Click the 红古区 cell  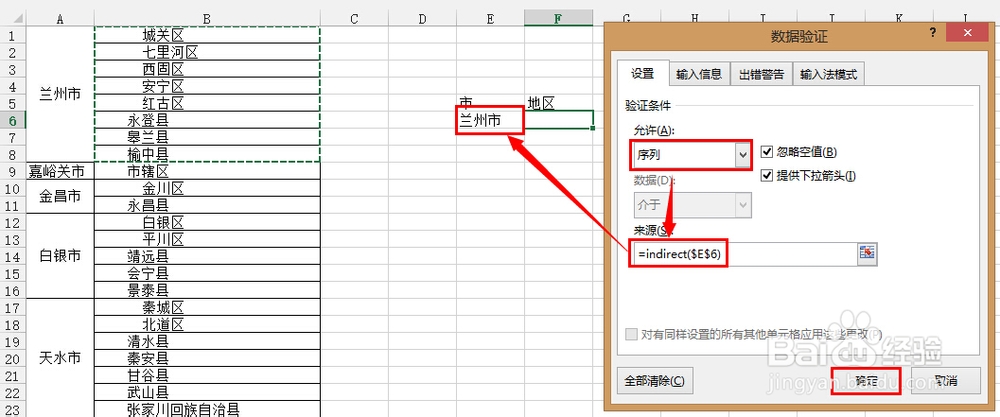[207, 103]
